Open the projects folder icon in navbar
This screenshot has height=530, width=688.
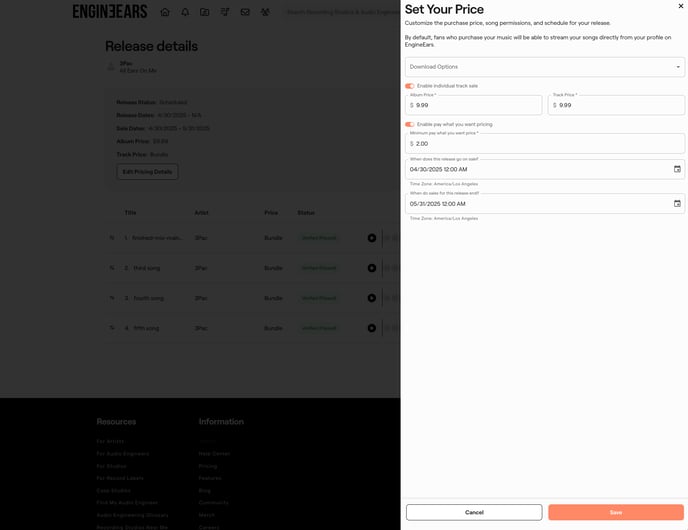205,12
